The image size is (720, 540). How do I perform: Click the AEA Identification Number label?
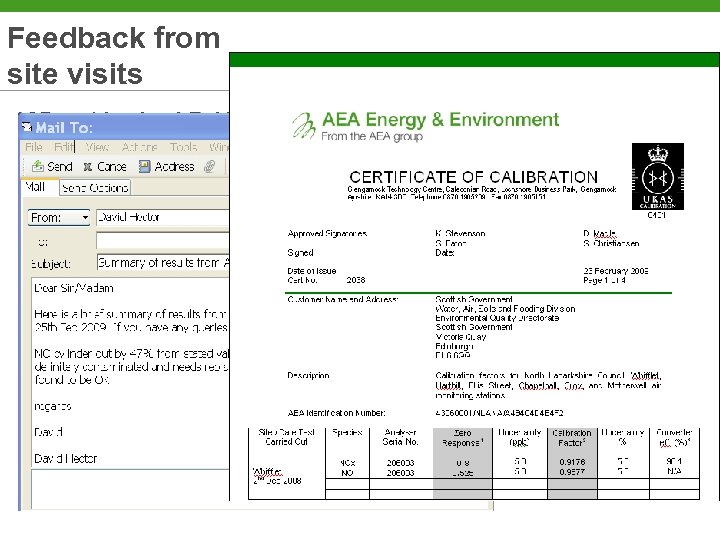[337, 413]
